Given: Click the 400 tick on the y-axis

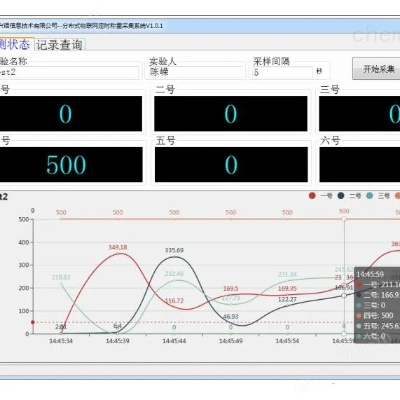Looking at the screenshot, I should tap(24, 242).
